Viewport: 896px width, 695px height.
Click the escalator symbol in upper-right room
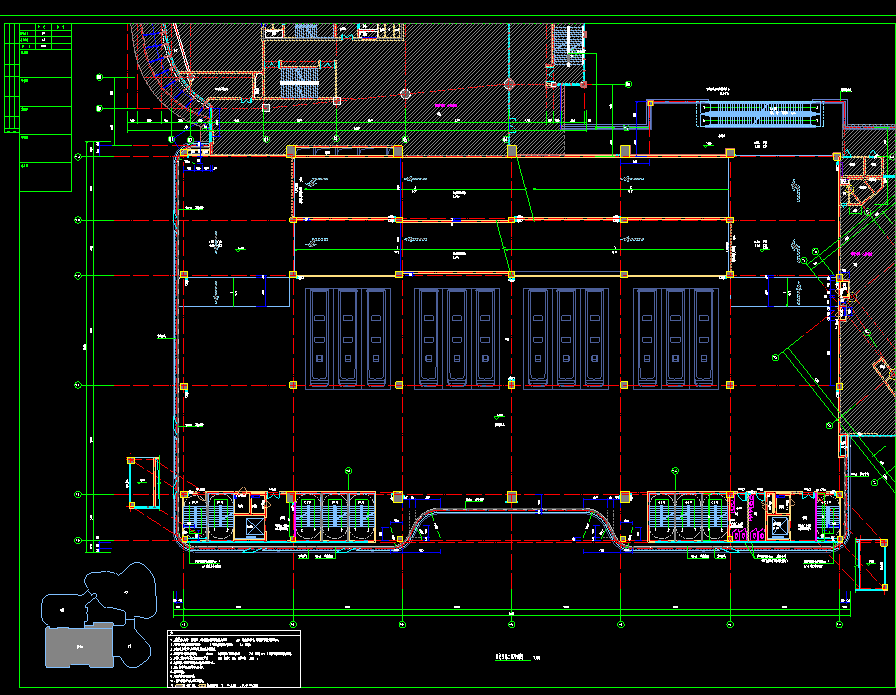pyautogui.click(x=762, y=115)
